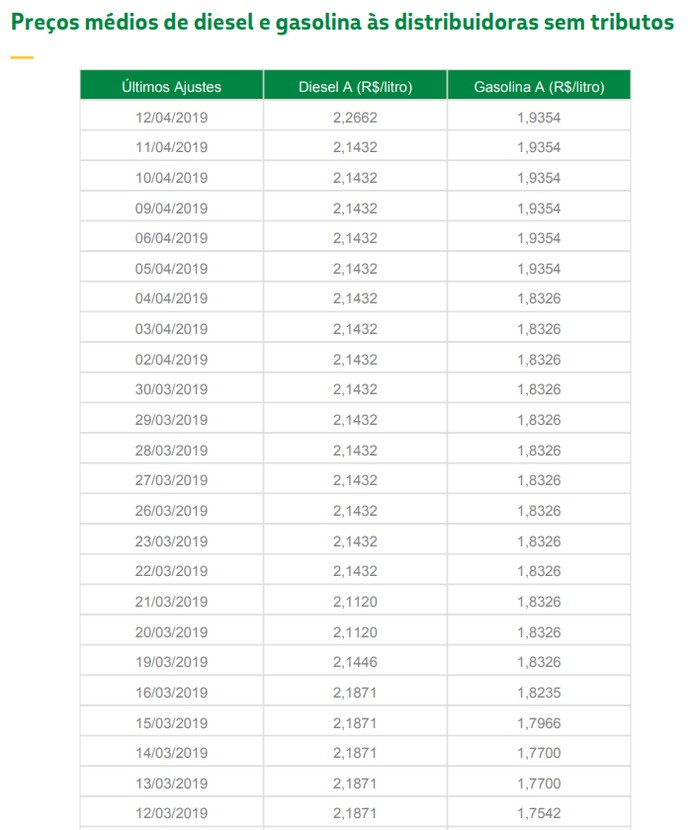
Task: Click the page title about diesel and gasoline prices
Action: coord(342,22)
